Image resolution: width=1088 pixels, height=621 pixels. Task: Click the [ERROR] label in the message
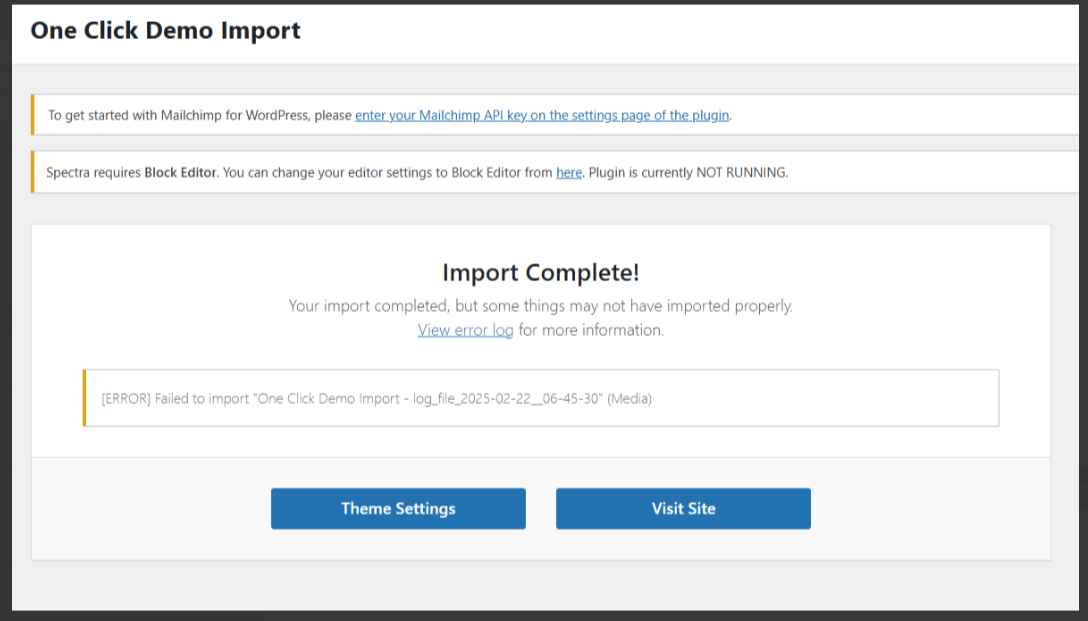pyautogui.click(x=126, y=399)
